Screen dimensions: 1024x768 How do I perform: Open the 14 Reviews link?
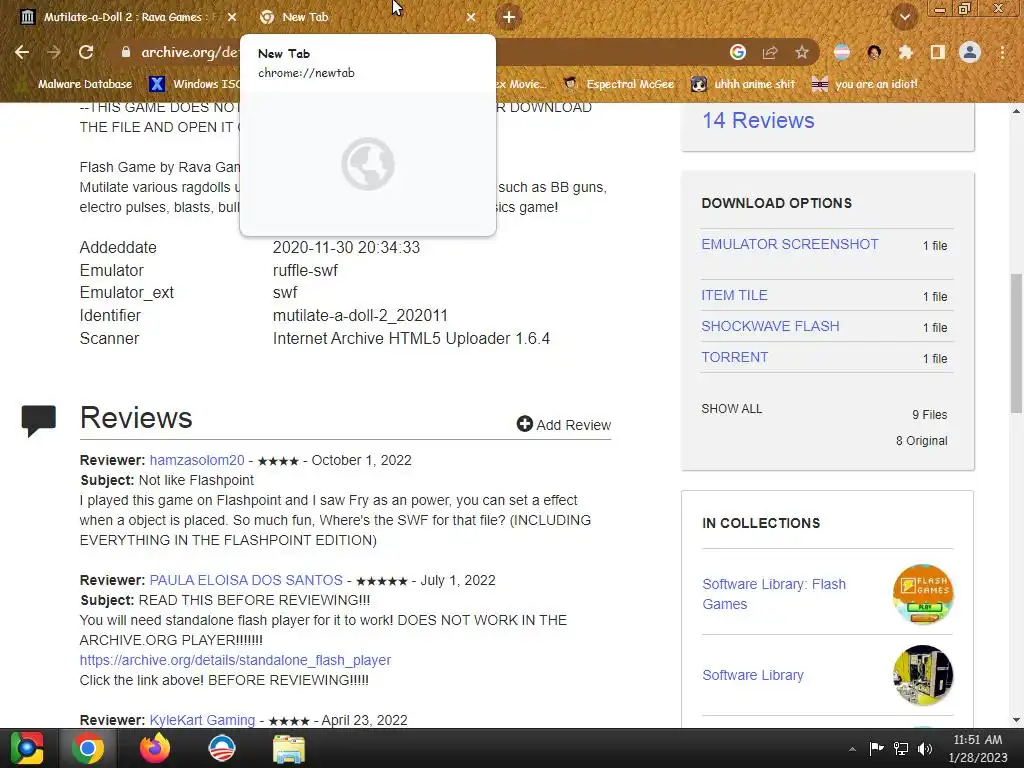[758, 121]
